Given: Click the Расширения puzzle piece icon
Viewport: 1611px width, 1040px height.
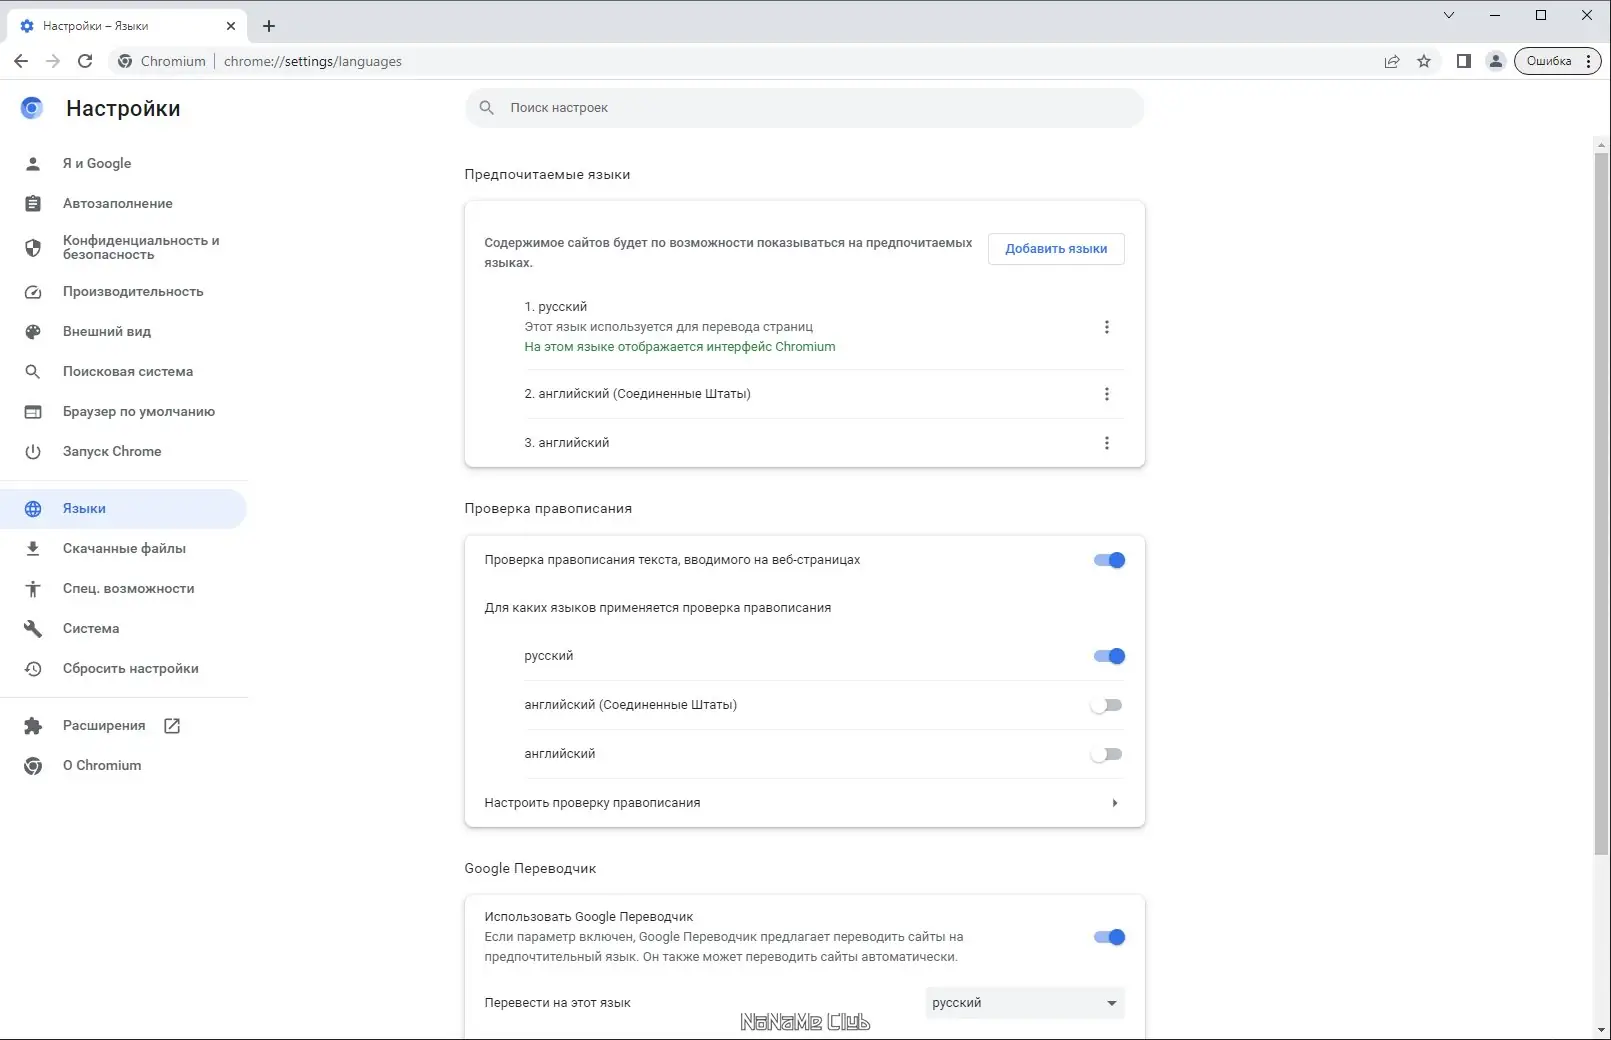Looking at the screenshot, I should click(x=33, y=725).
